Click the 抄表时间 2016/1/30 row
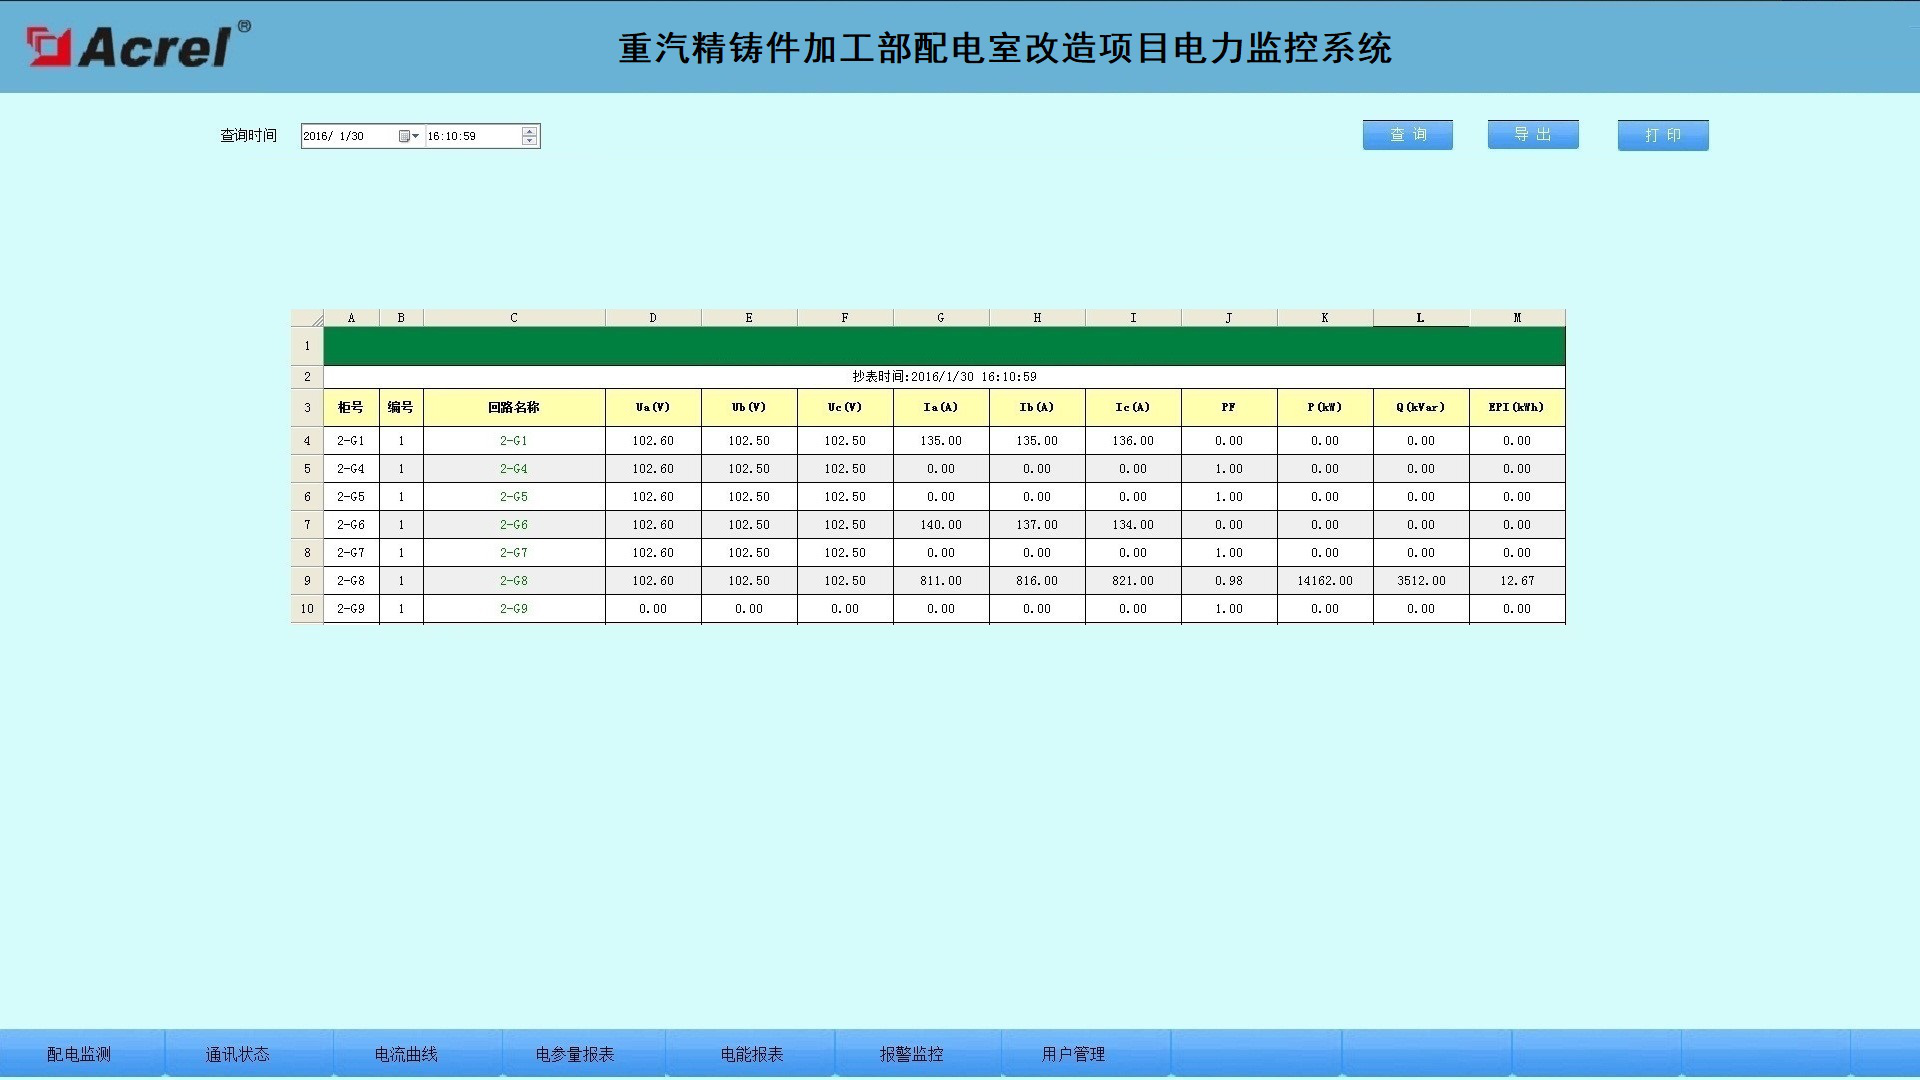This screenshot has height=1080, width=1920. pyautogui.click(x=944, y=377)
